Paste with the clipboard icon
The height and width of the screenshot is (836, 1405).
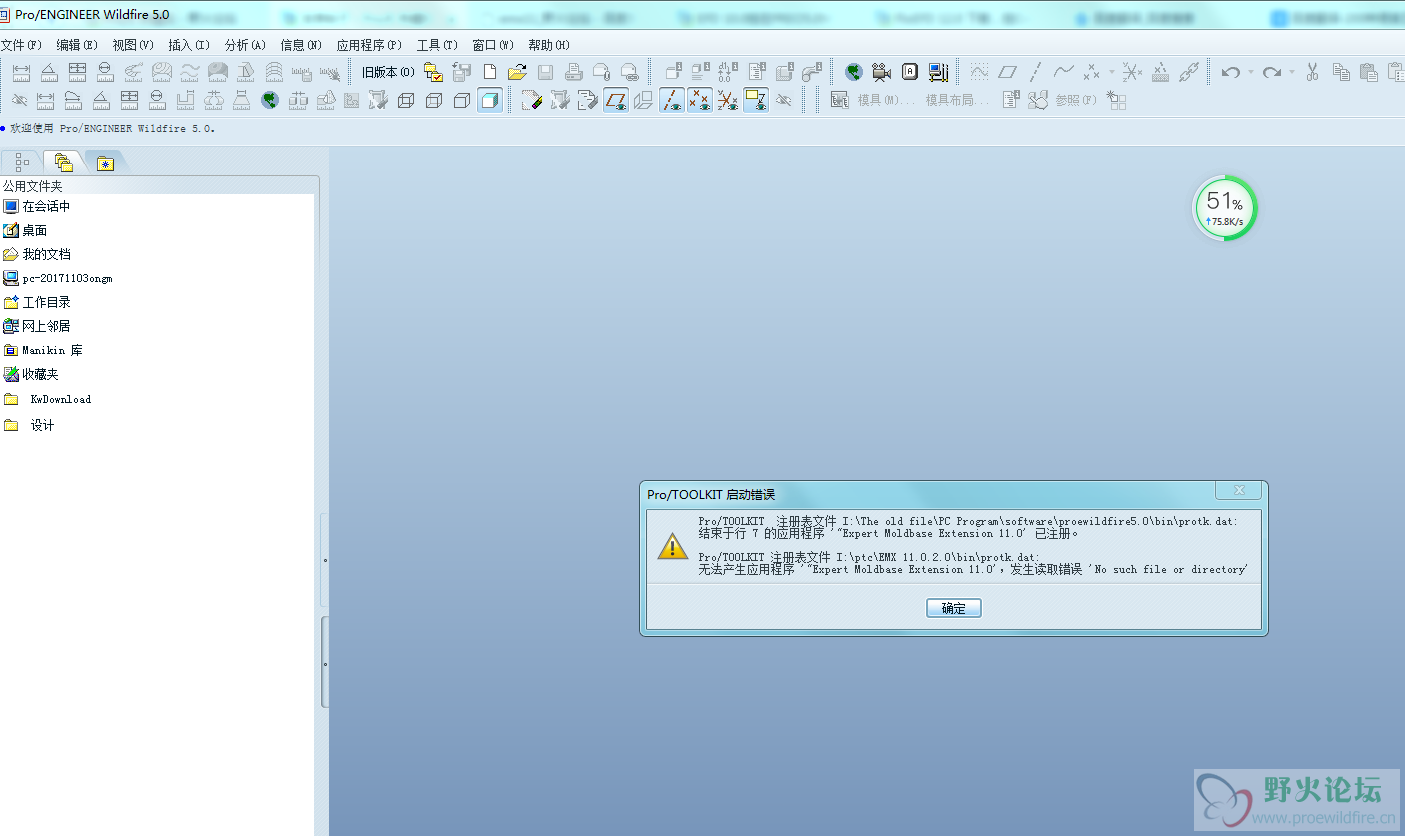pyautogui.click(x=1369, y=72)
